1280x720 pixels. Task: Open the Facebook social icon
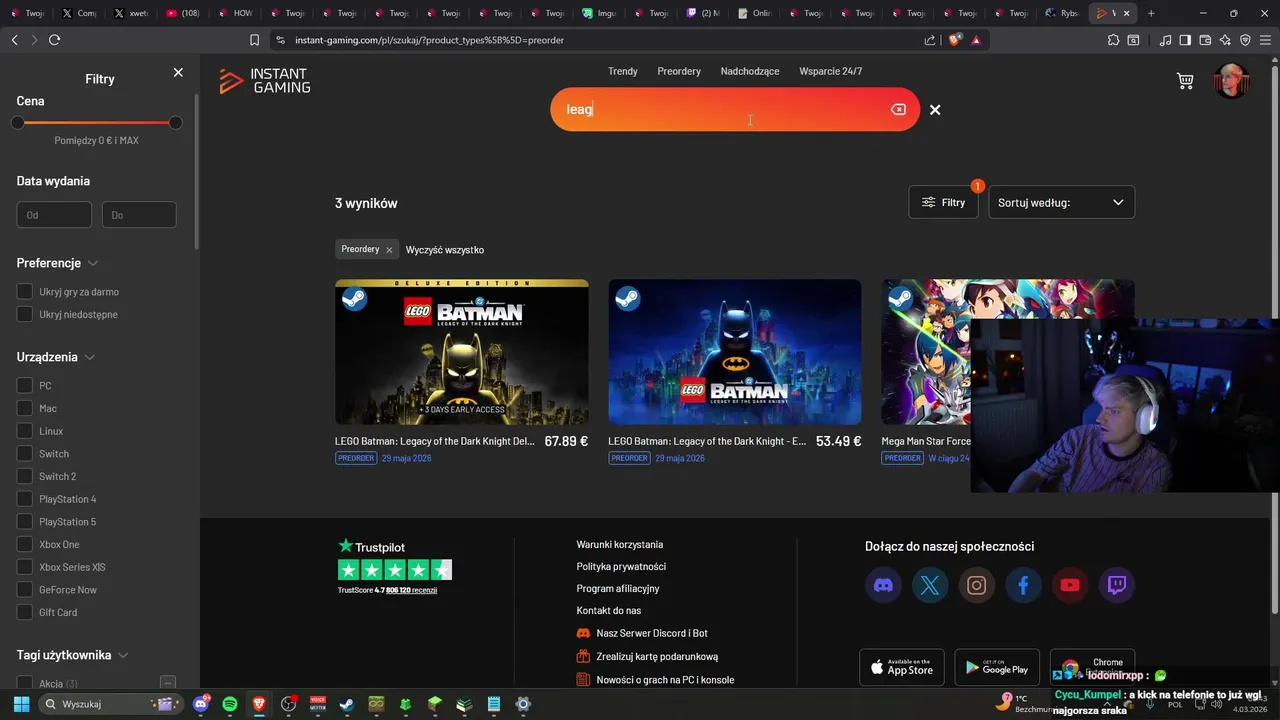click(1023, 585)
